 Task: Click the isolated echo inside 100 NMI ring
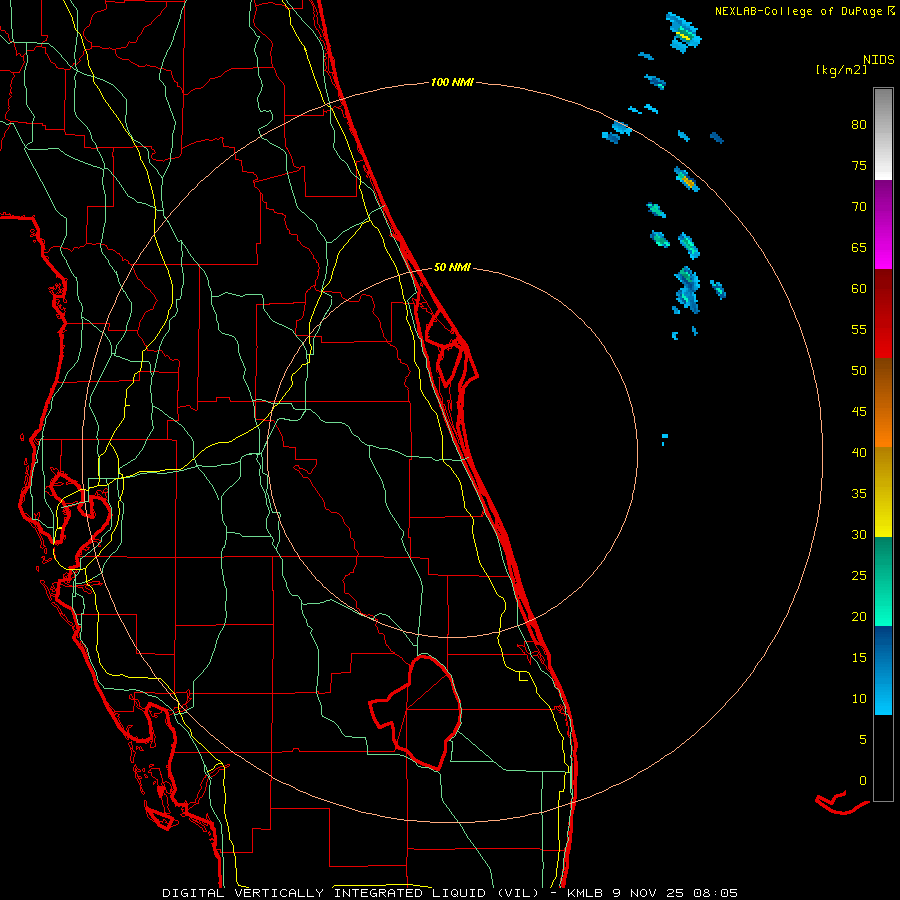point(665,440)
